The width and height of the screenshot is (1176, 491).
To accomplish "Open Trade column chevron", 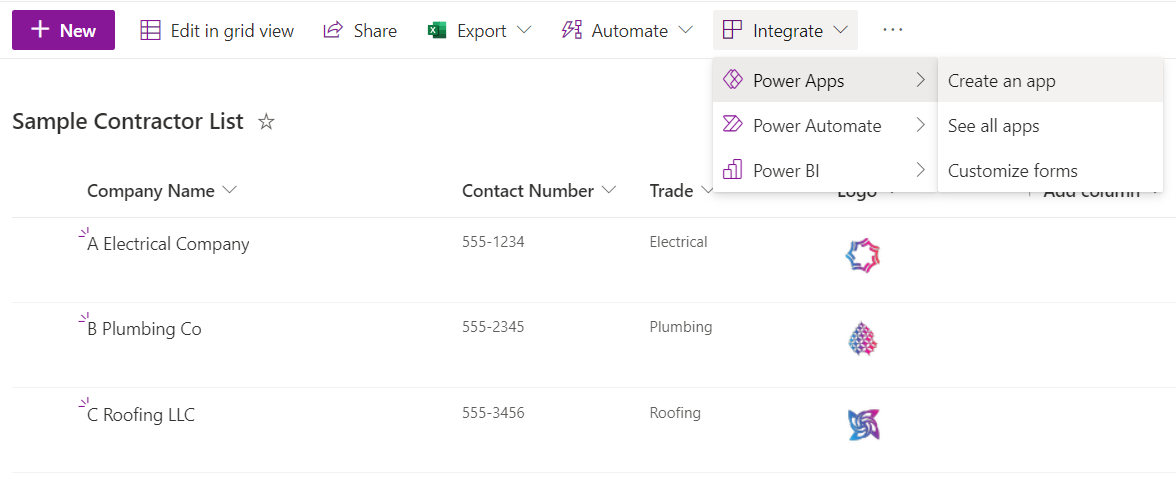I will (x=706, y=190).
